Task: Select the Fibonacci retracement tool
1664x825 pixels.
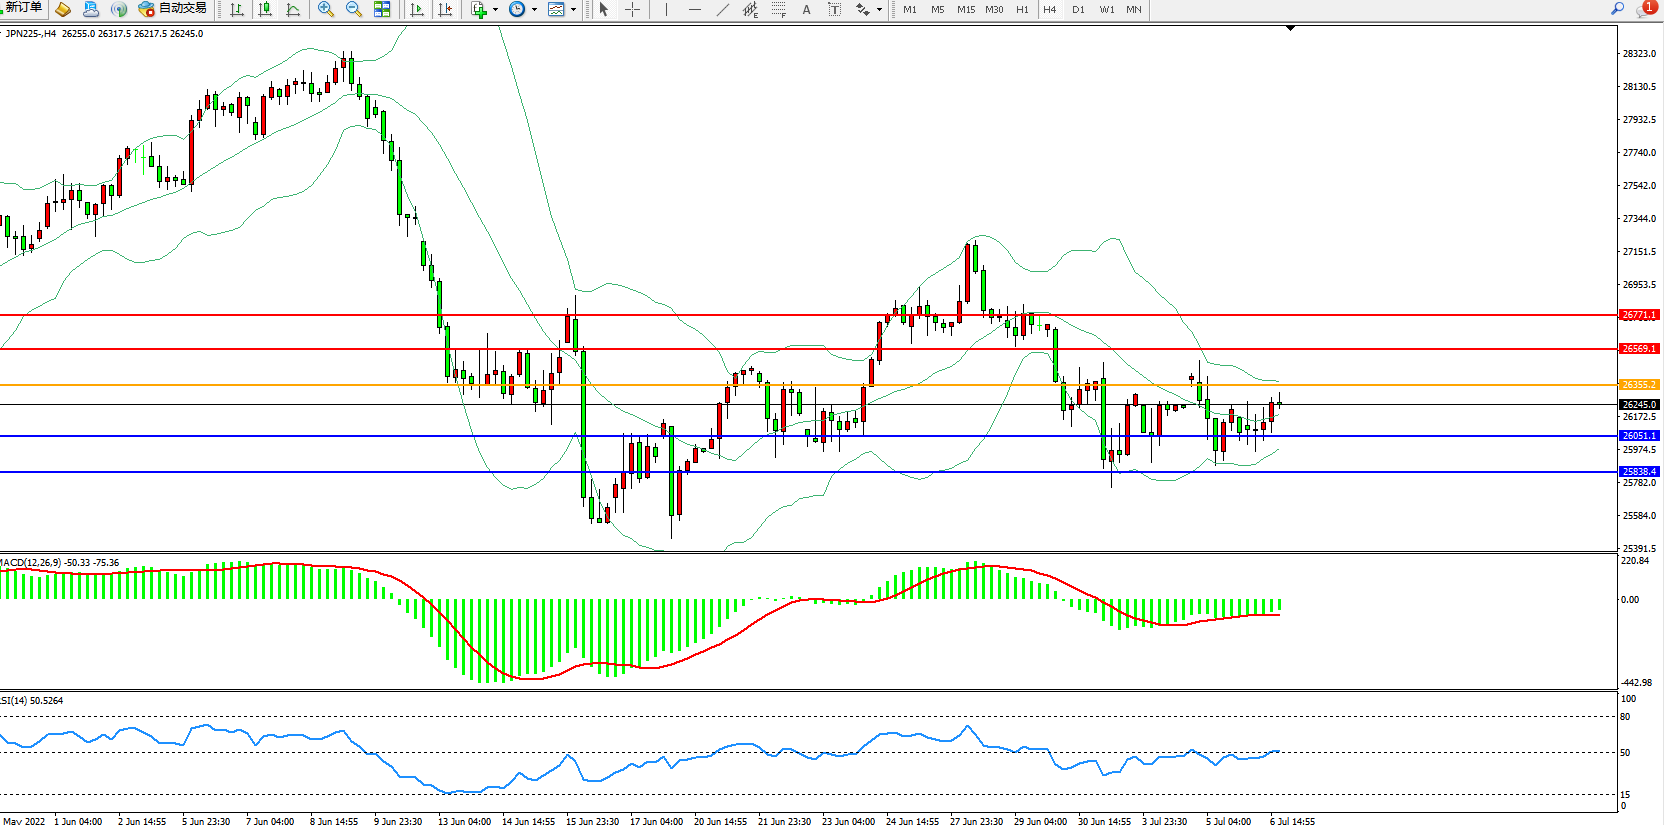Action: 778,10
